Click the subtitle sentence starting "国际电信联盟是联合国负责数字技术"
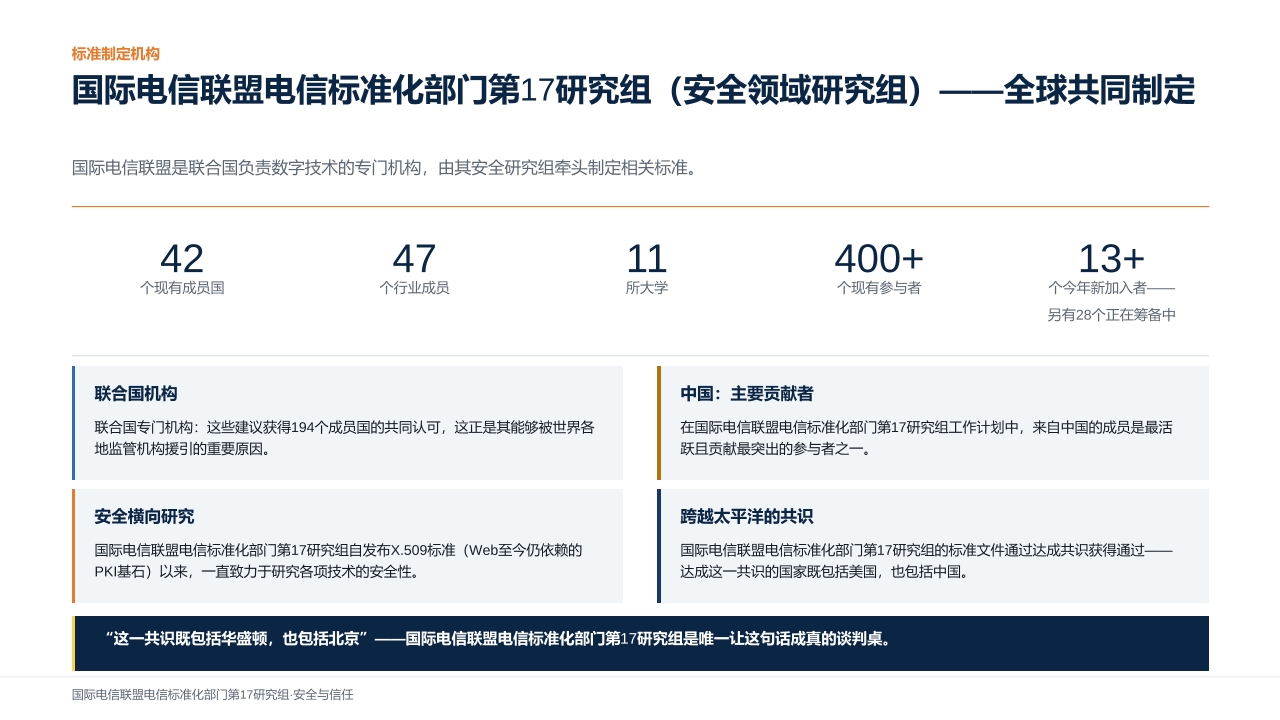Viewport: 1280px width, 720px height. 384,168
